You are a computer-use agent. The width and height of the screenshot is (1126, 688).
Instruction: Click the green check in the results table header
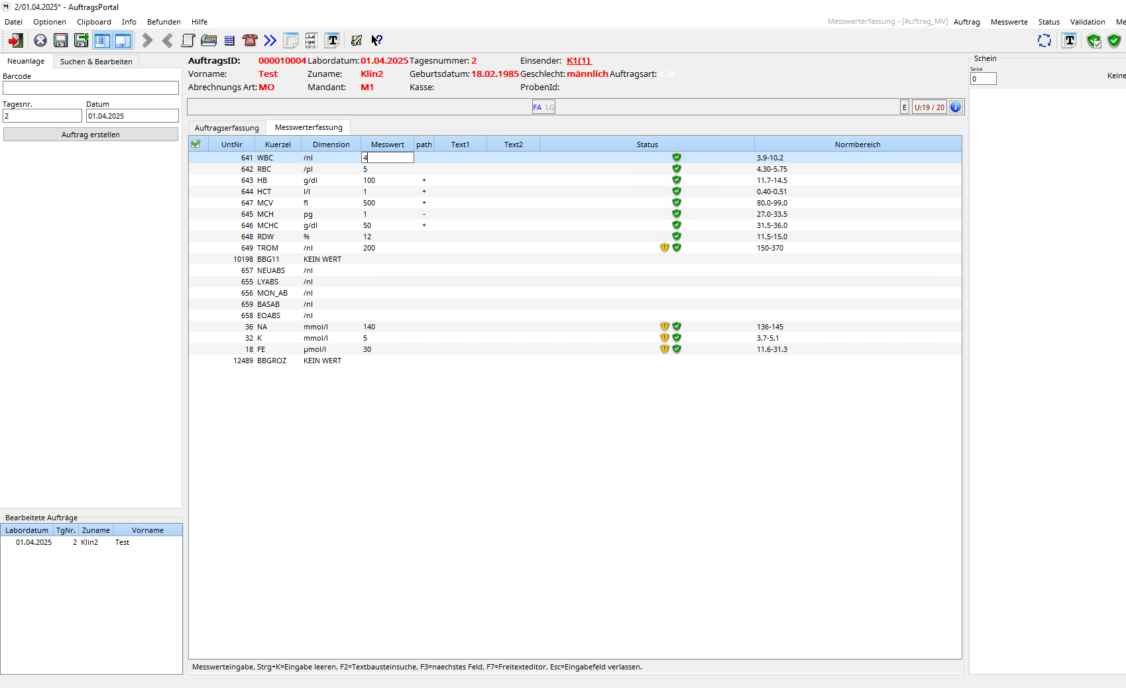(194, 143)
